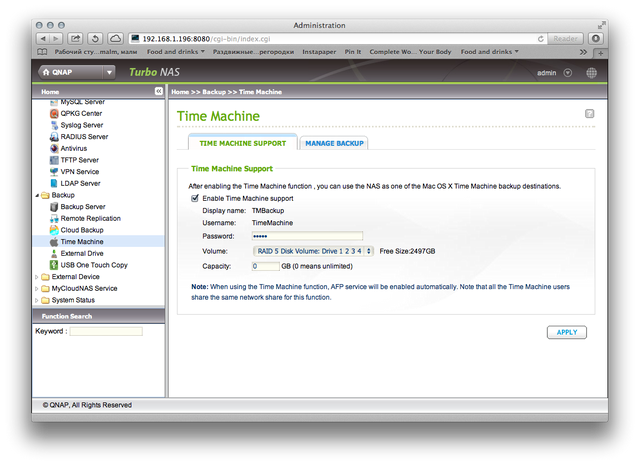
Task: Open second Food and drinks bookmark menu
Action: coord(489,52)
